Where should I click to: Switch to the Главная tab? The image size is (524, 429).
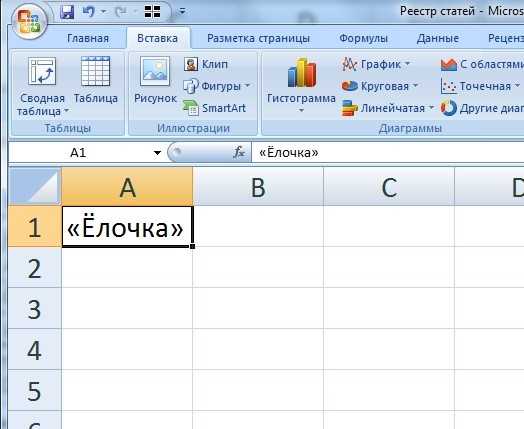click(x=88, y=38)
